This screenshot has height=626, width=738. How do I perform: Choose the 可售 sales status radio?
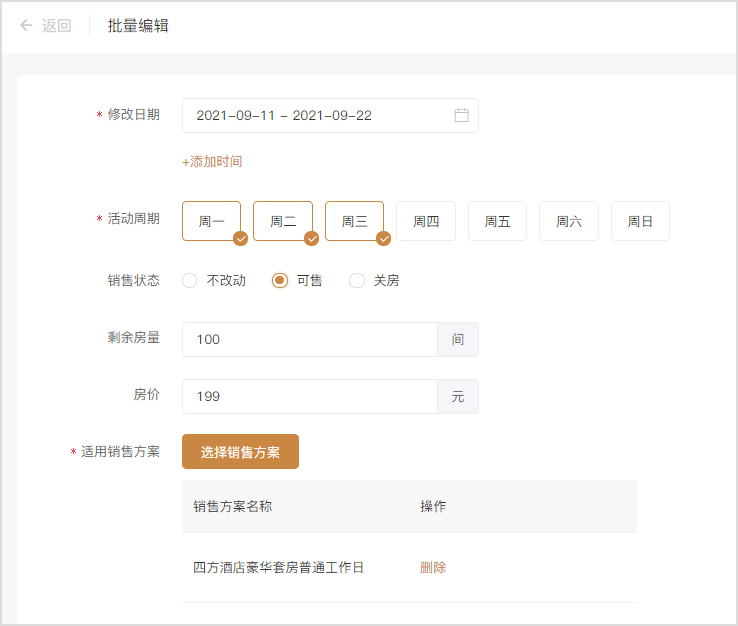click(x=280, y=281)
